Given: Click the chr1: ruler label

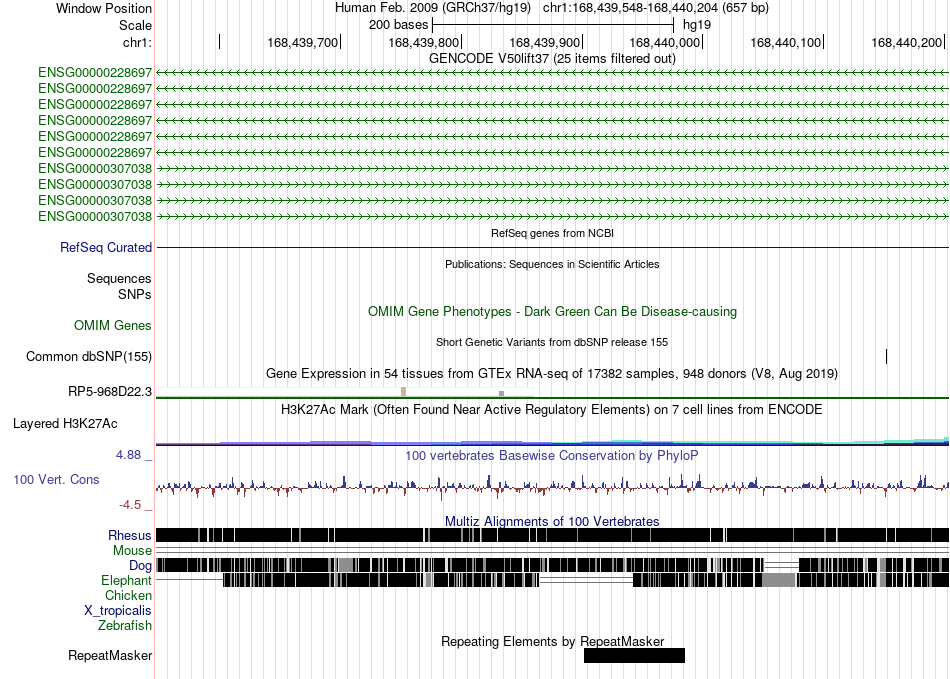Looking at the screenshot, I should pyautogui.click(x=137, y=42).
